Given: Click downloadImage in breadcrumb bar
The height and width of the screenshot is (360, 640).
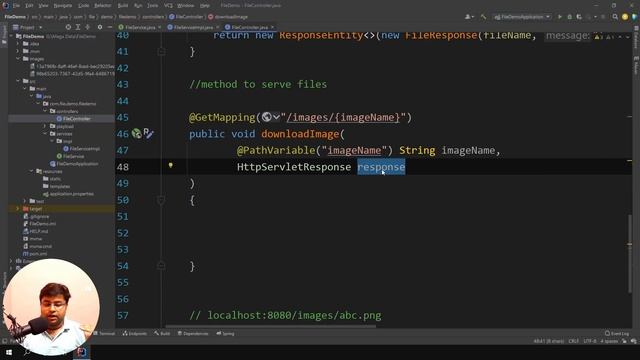Looking at the screenshot, I should point(228,17).
